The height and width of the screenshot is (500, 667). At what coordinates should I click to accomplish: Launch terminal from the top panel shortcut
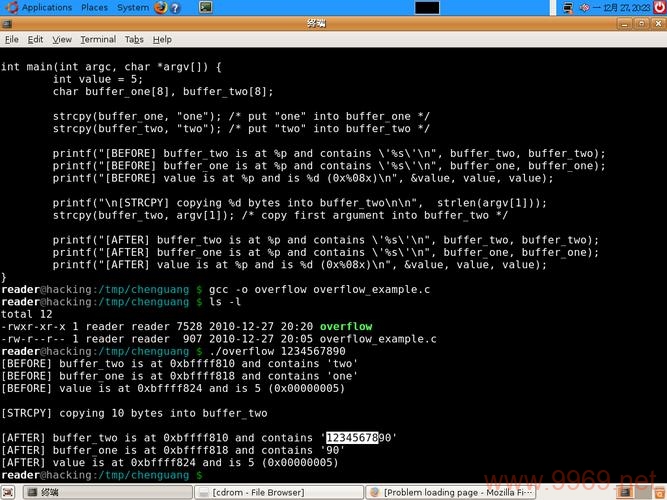(x=205, y=7)
